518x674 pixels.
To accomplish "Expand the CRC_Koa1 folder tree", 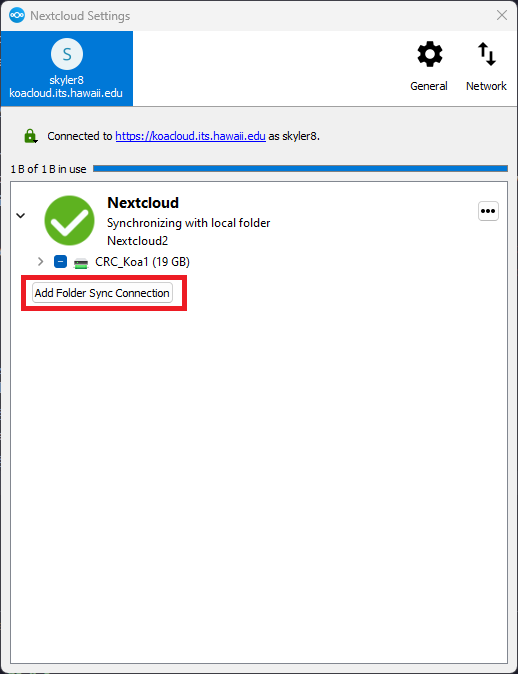I will [40, 261].
